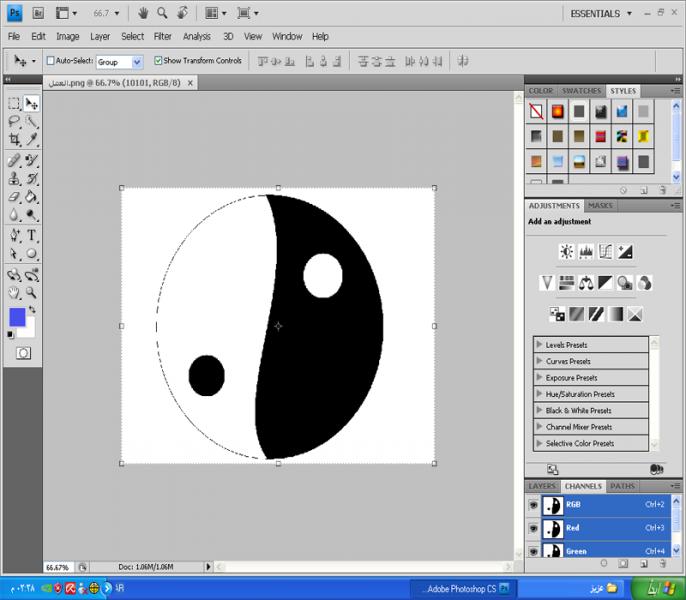Image resolution: width=686 pixels, height=600 pixels.
Task: Select the Rectangular Marquee tool
Action: click(14, 103)
